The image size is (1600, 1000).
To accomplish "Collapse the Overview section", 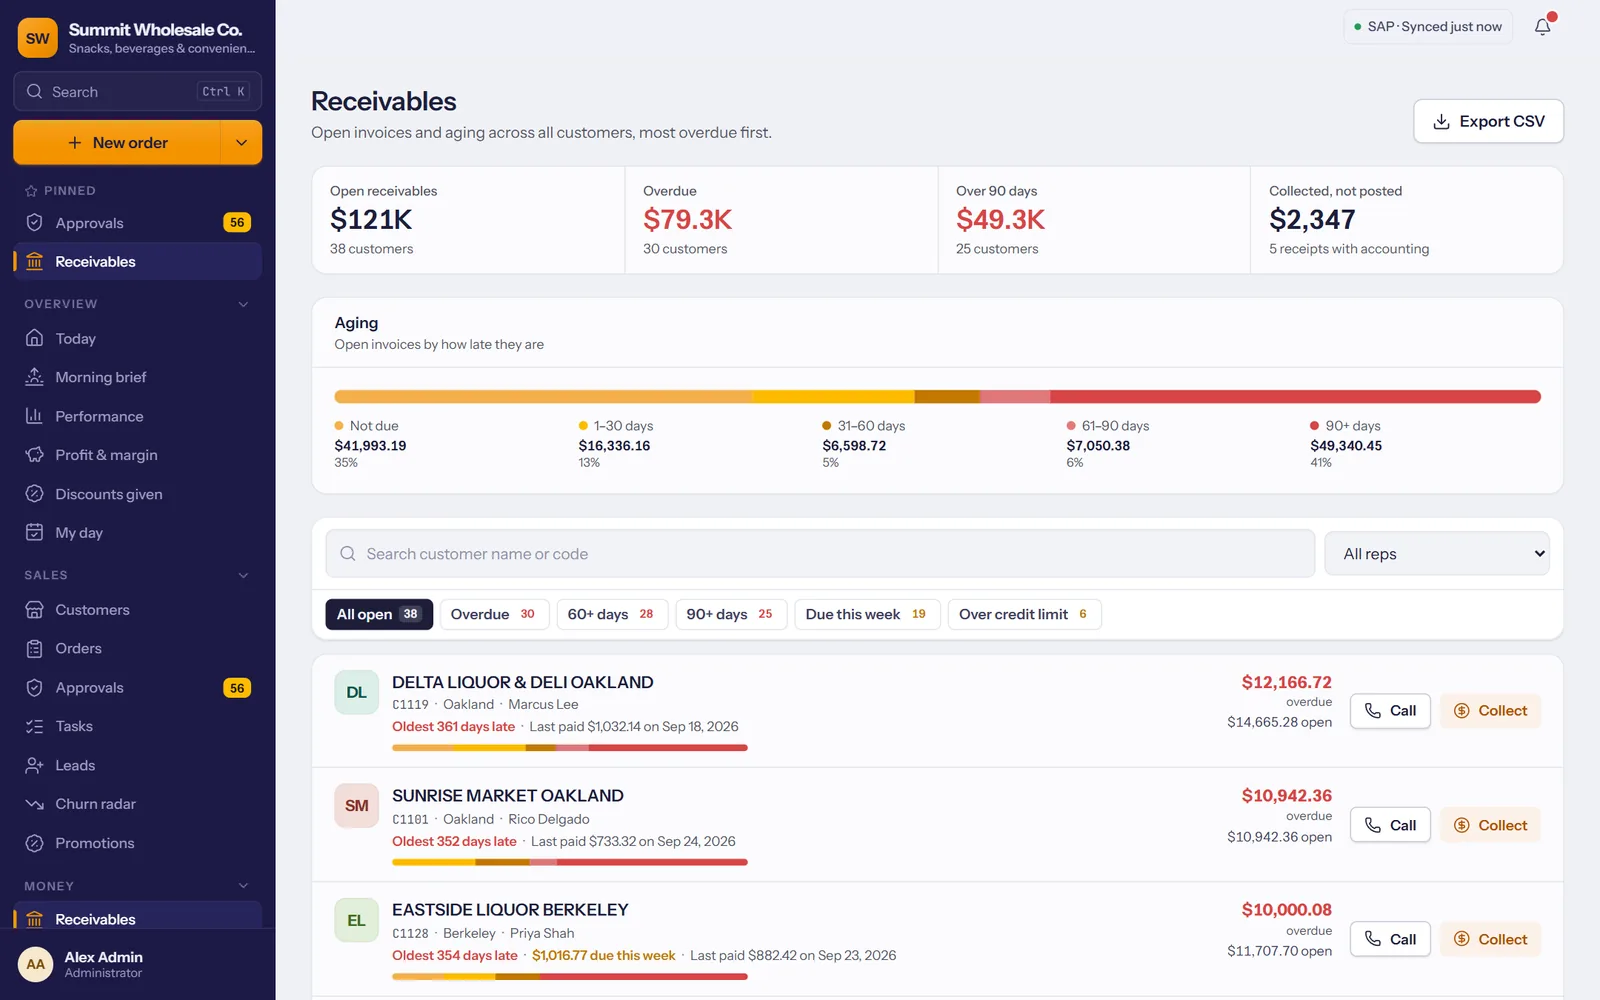I will 243,304.
